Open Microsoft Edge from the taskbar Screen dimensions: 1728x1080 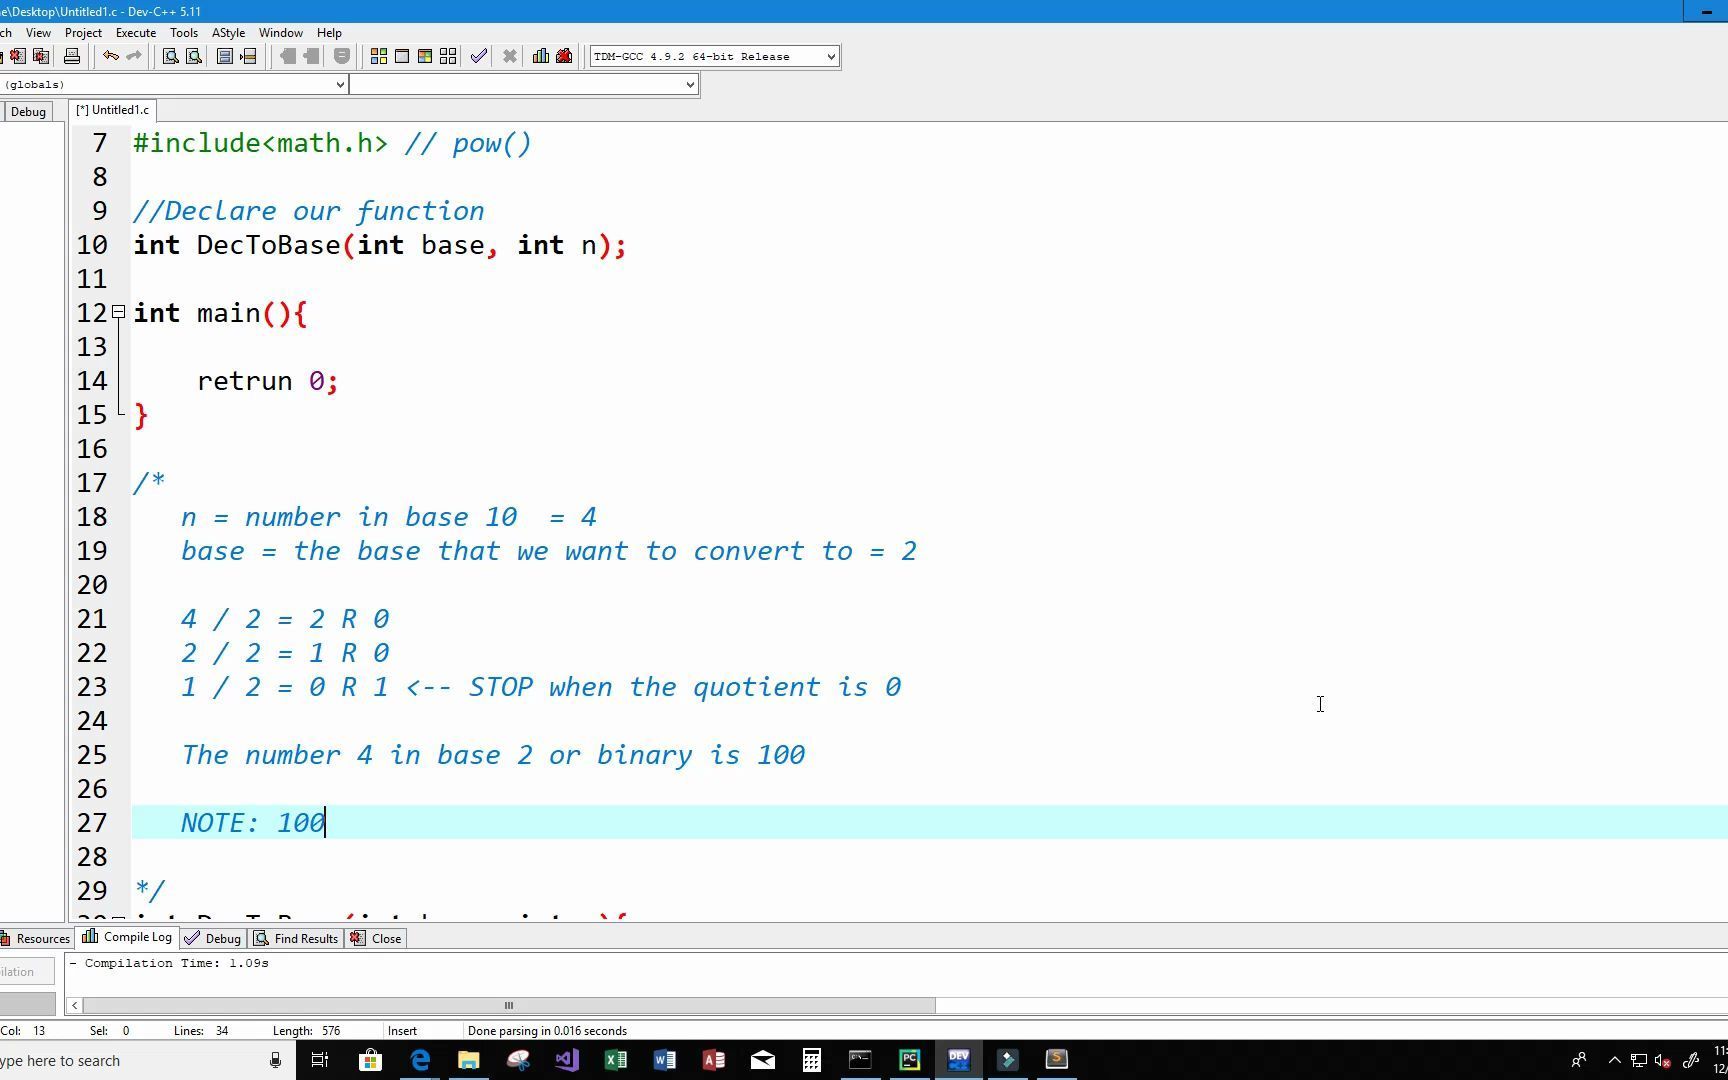coord(420,1060)
